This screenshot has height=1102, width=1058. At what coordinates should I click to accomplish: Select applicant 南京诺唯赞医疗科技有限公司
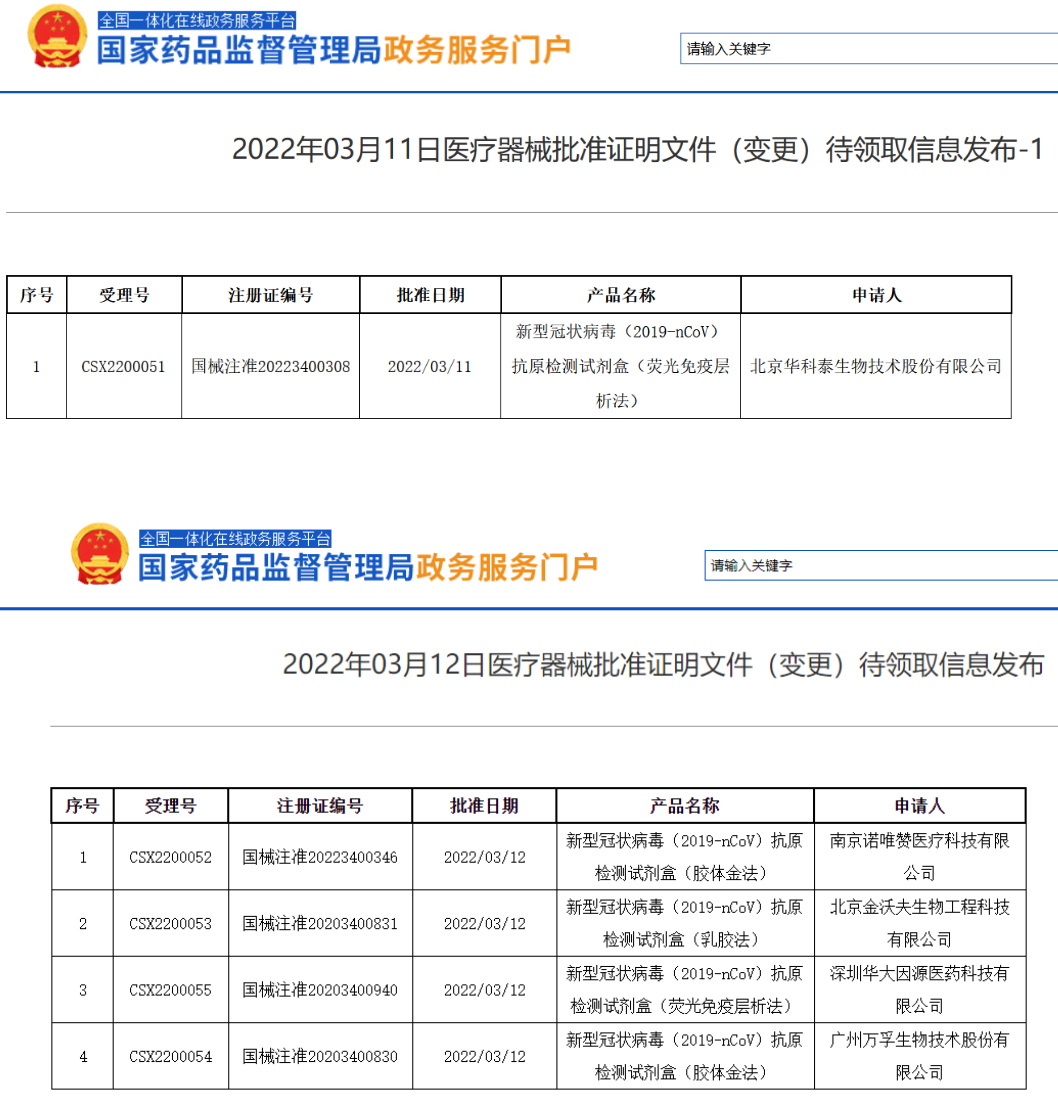pyautogui.click(x=920, y=857)
